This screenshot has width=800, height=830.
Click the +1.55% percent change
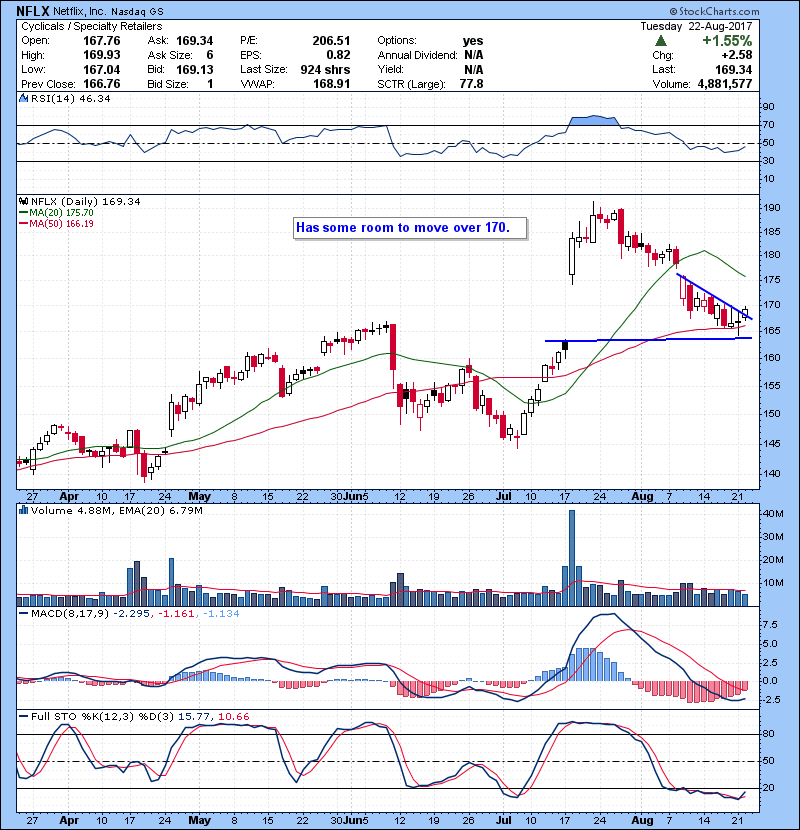727,41
